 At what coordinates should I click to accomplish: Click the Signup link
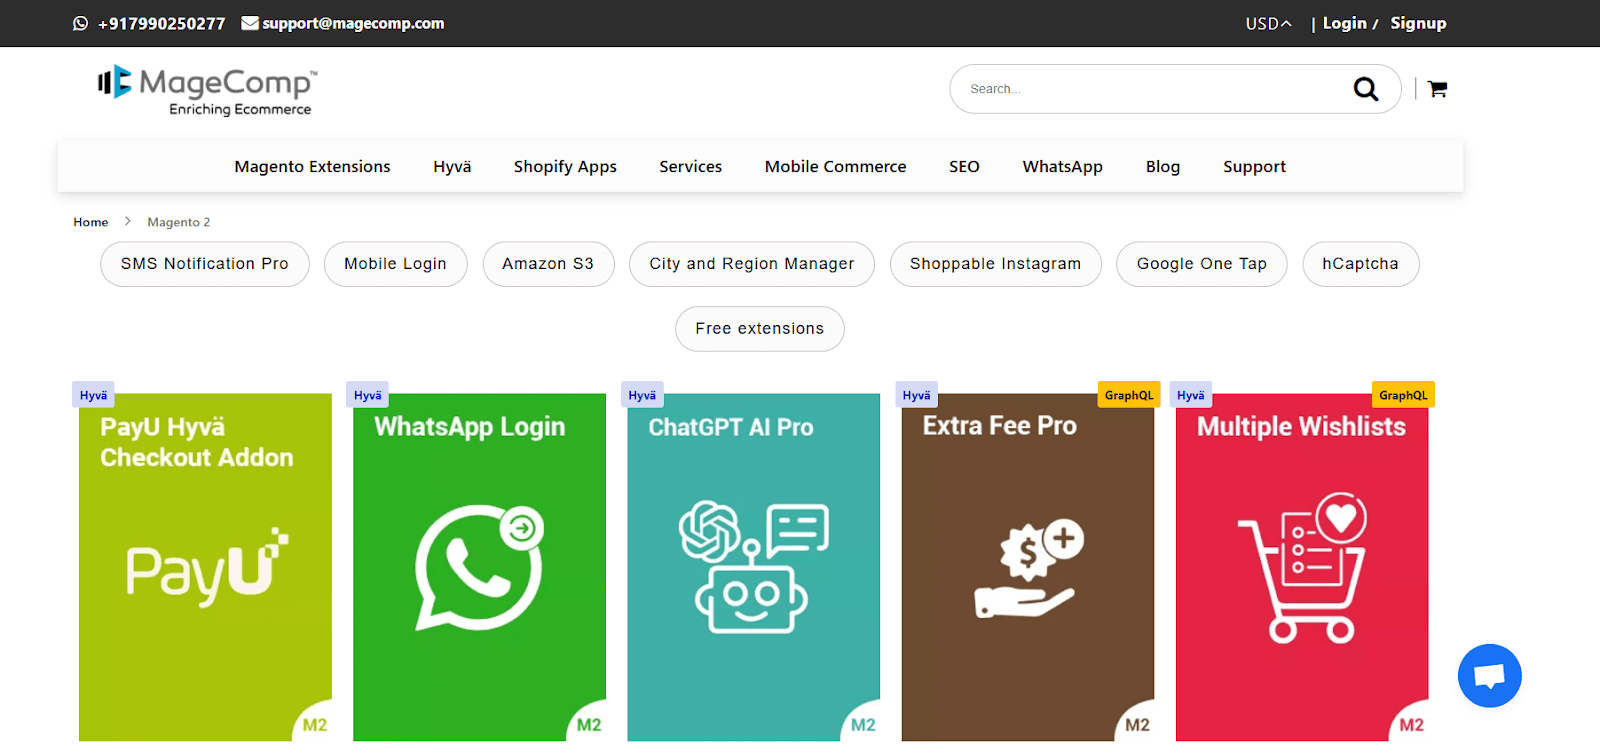(1418, 23)
